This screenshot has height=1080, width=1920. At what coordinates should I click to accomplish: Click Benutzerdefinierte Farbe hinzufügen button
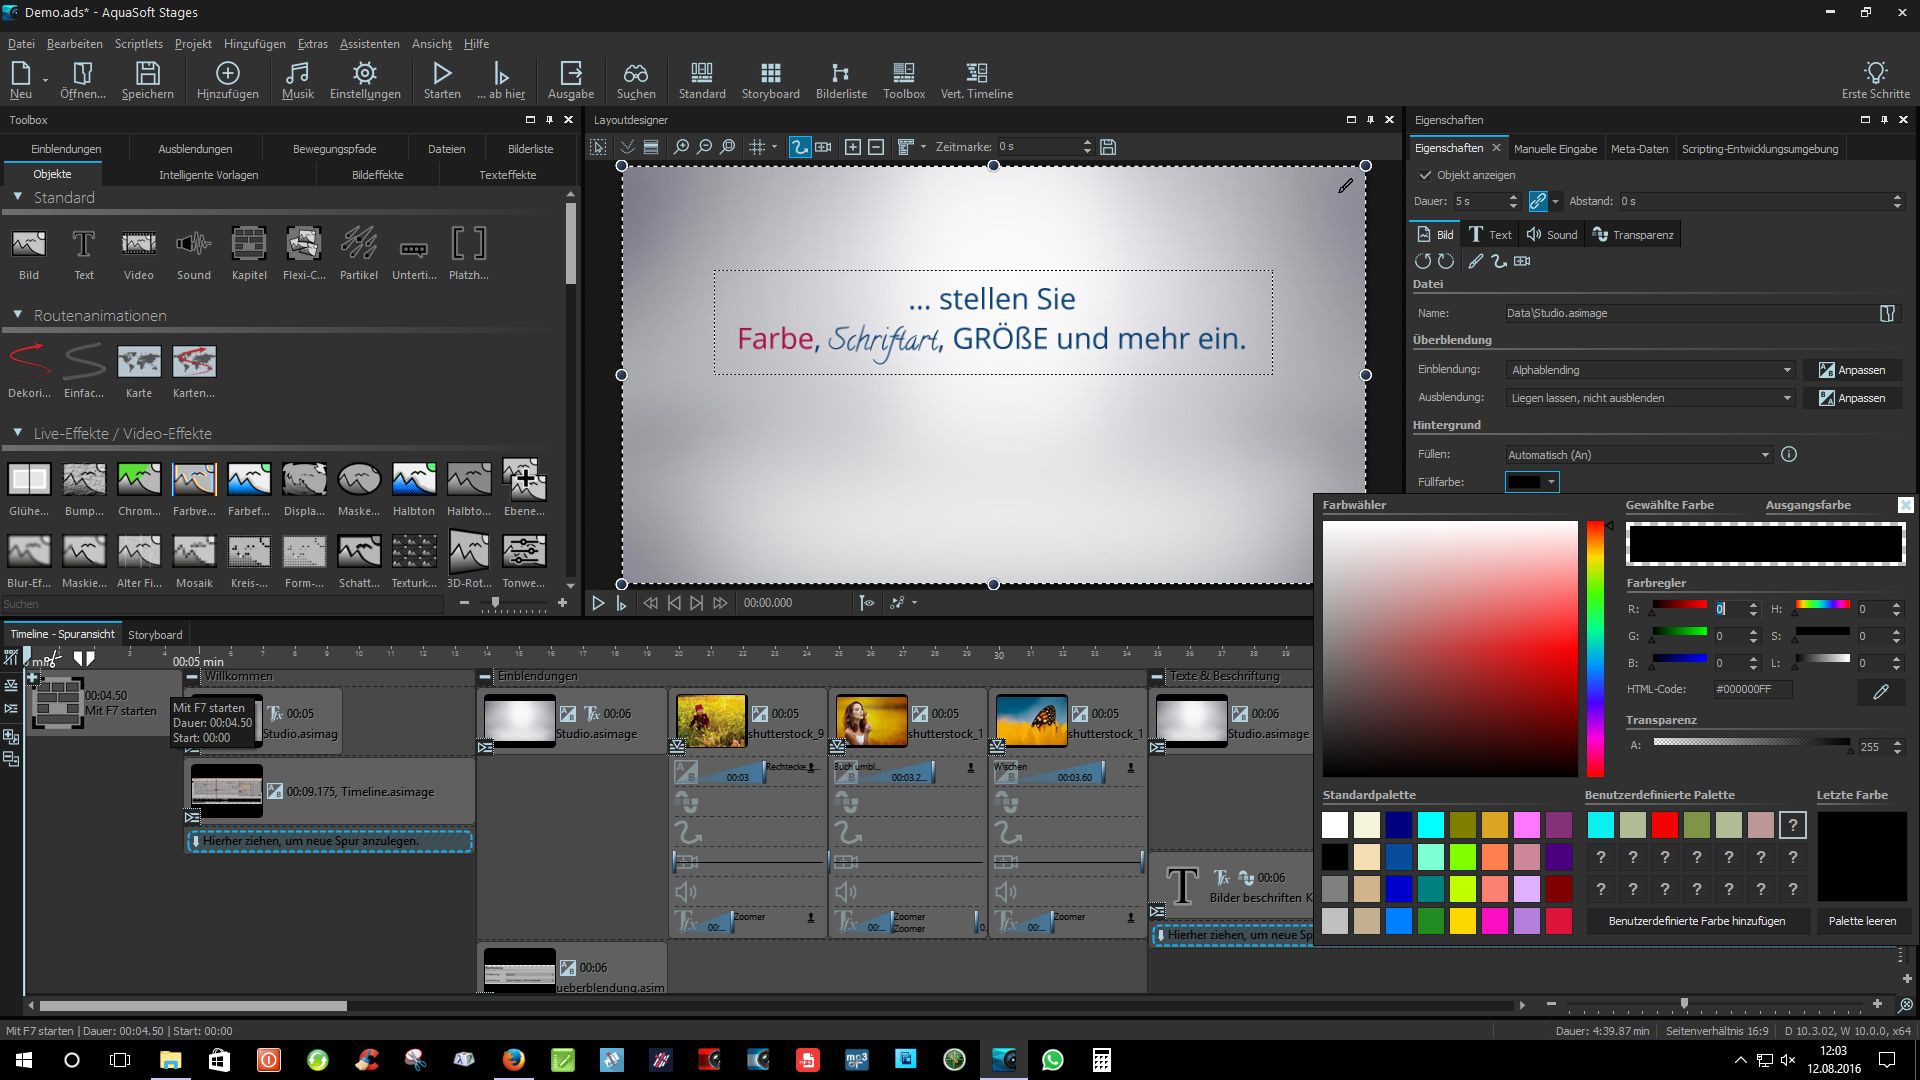pyautogui.click(x=1696, y=921)
